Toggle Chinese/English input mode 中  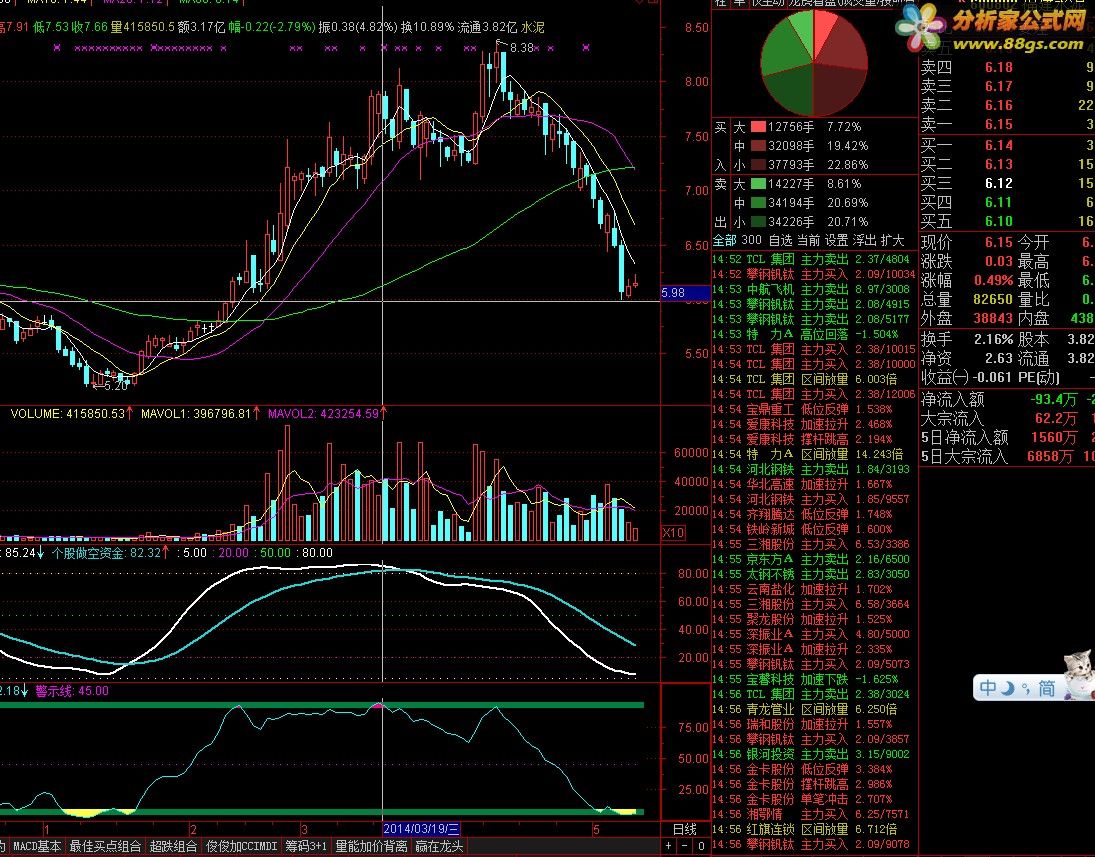pos(987,688)
